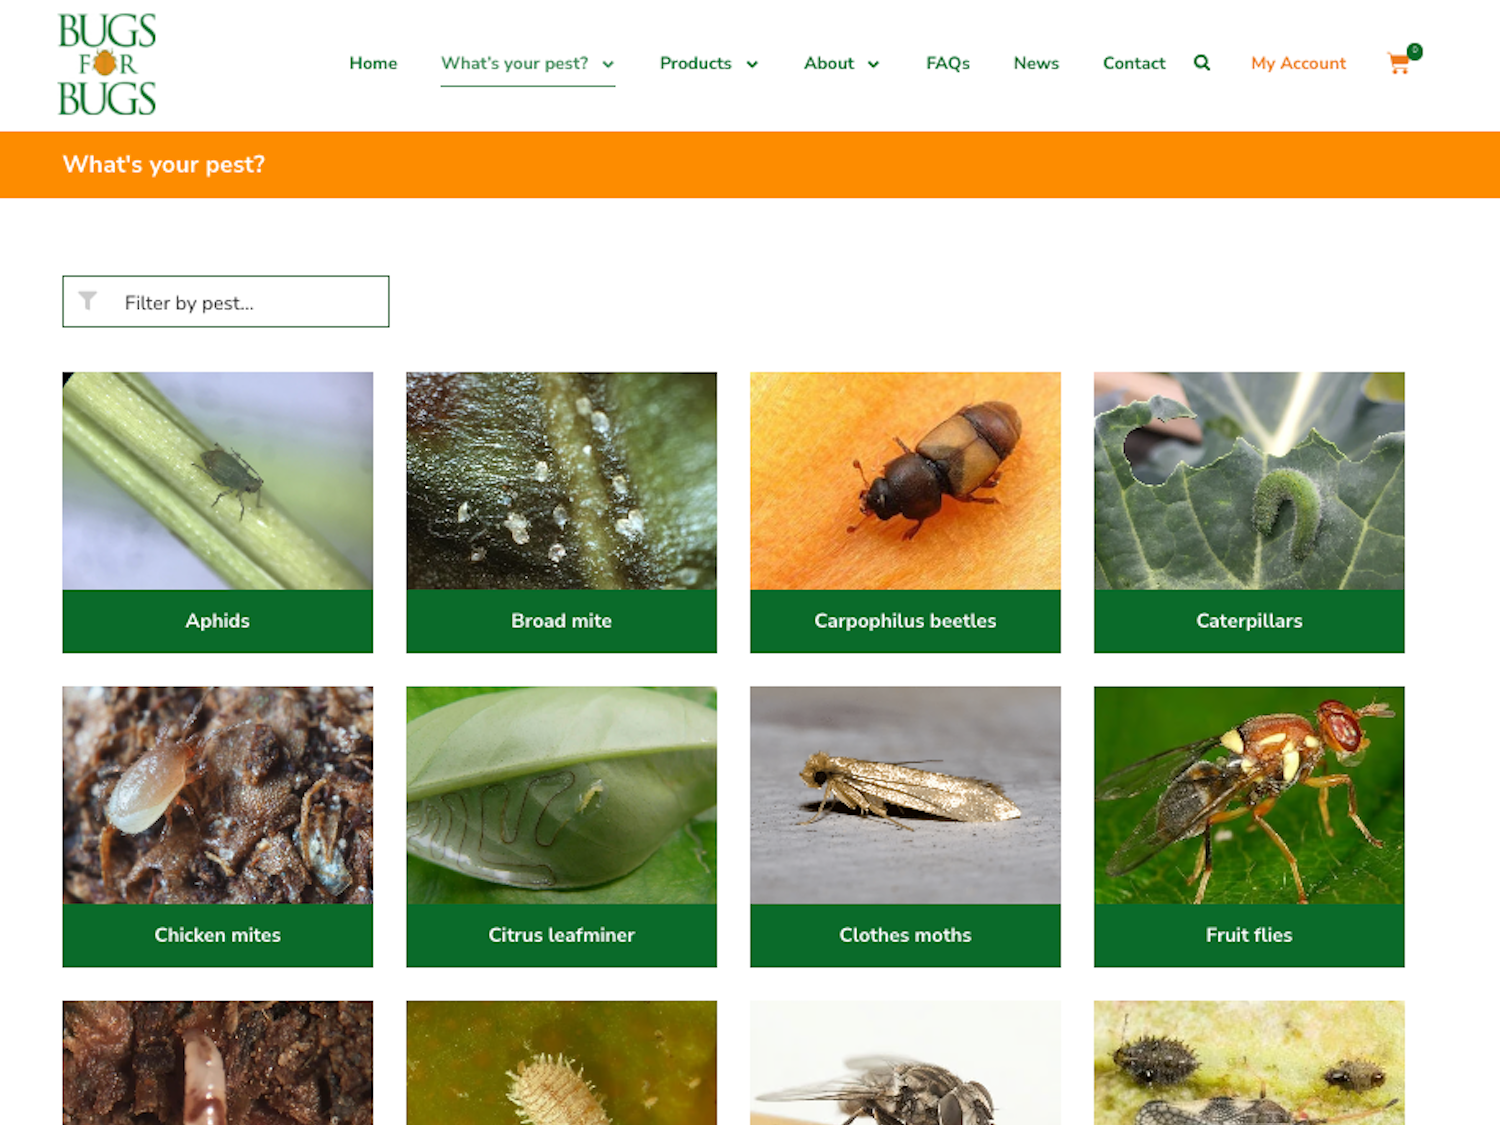Navigate to the News page
Screen dimensions: 1500x1125
tap(1035, 63)
